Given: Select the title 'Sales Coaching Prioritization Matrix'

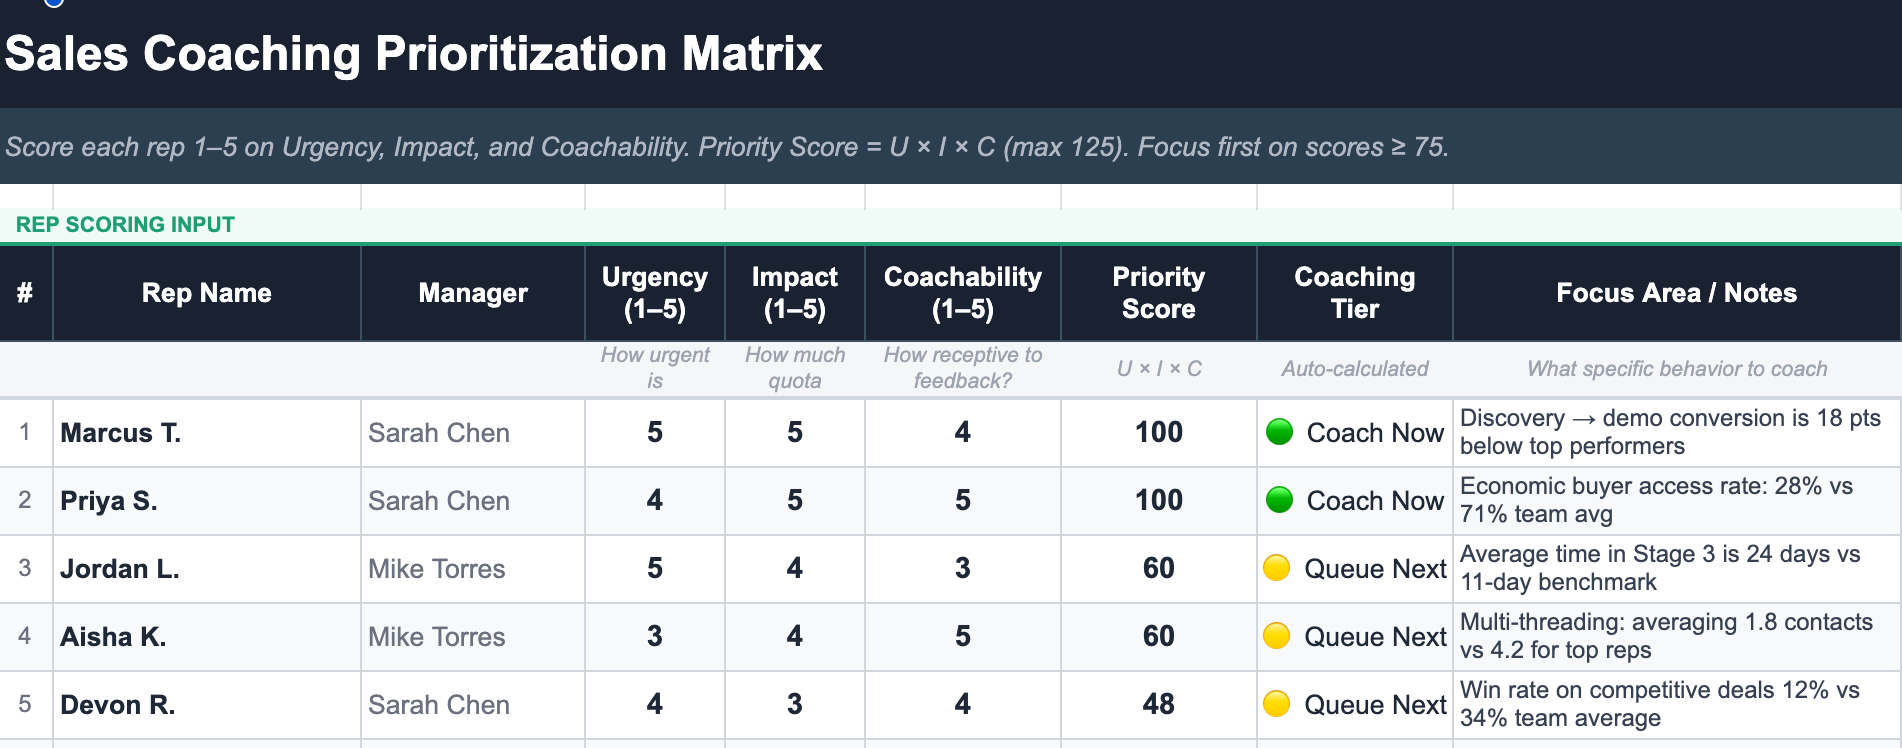Looking at the screenshot, I should pos(413,54).
